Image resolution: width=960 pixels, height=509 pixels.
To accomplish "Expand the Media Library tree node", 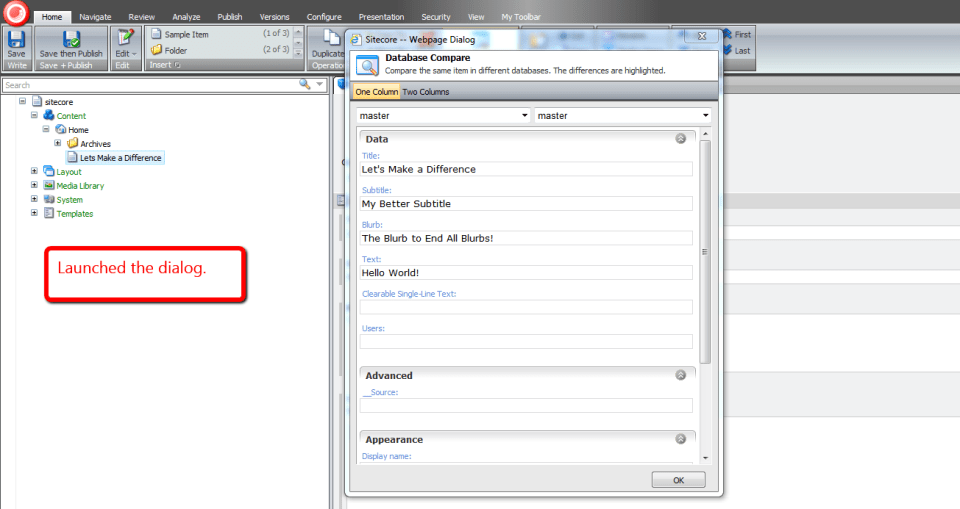I will pos(34,185).
